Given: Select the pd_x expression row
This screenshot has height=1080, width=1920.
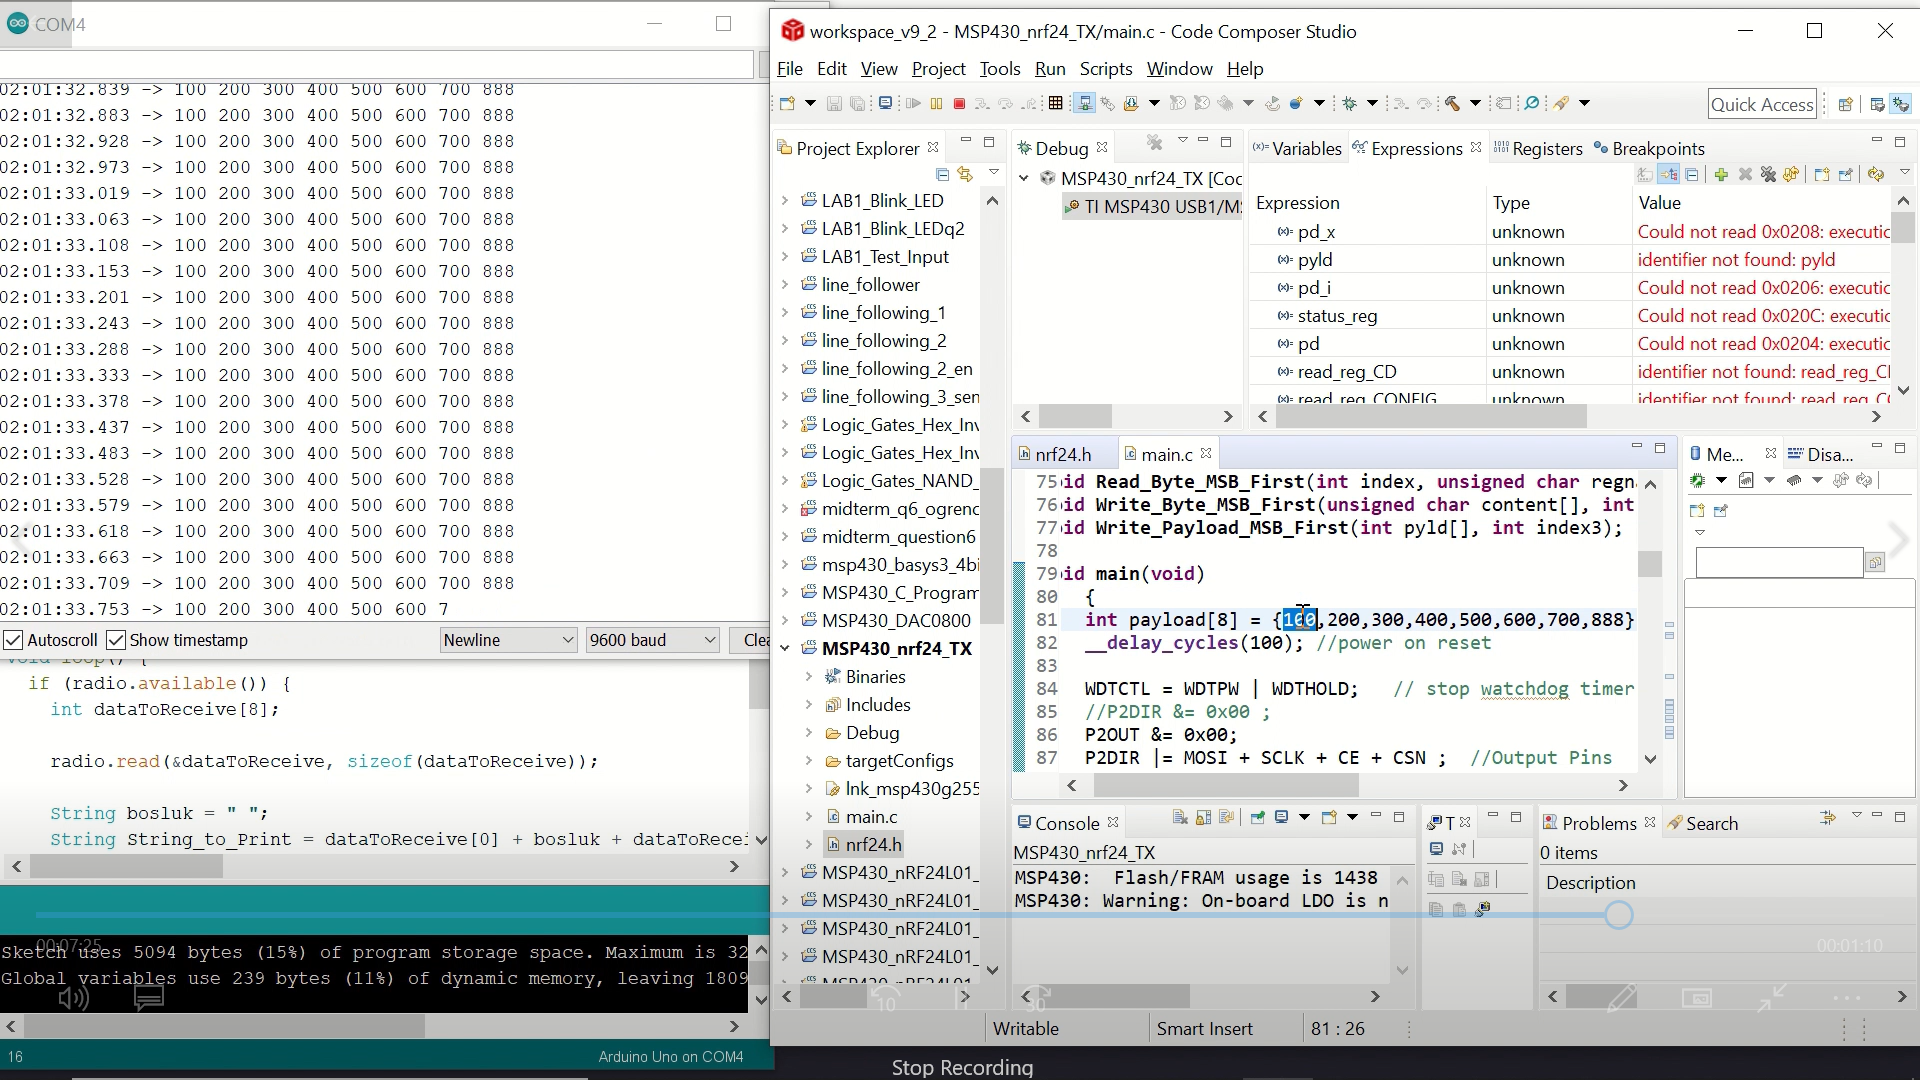Looking at the screenshot, I should click(x=1570, y=232).
